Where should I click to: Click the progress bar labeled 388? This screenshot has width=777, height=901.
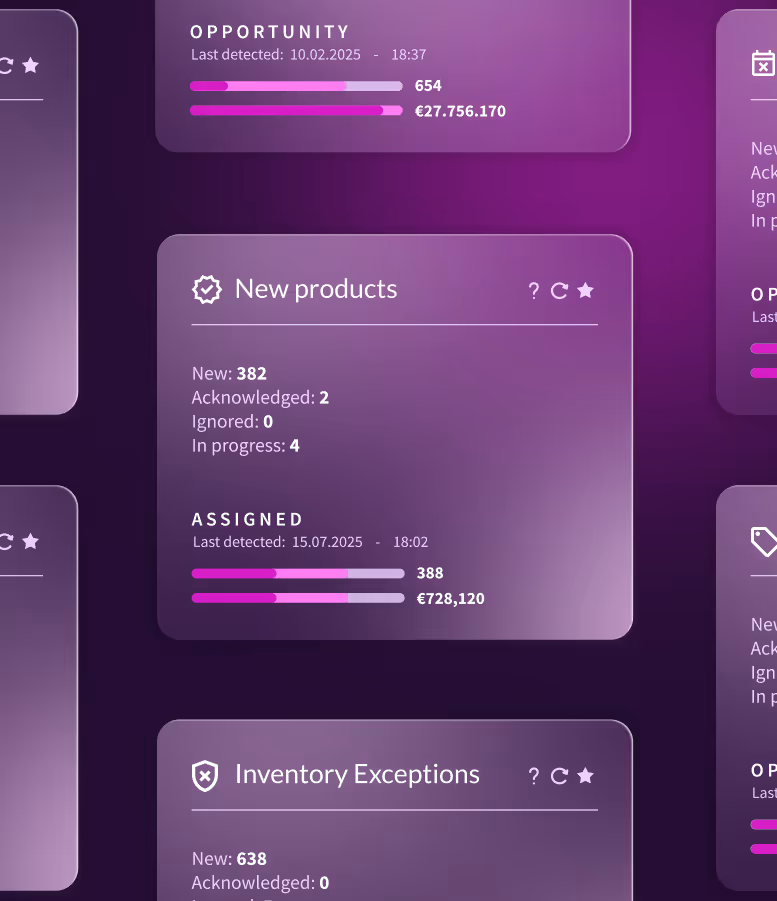(298, 573)
